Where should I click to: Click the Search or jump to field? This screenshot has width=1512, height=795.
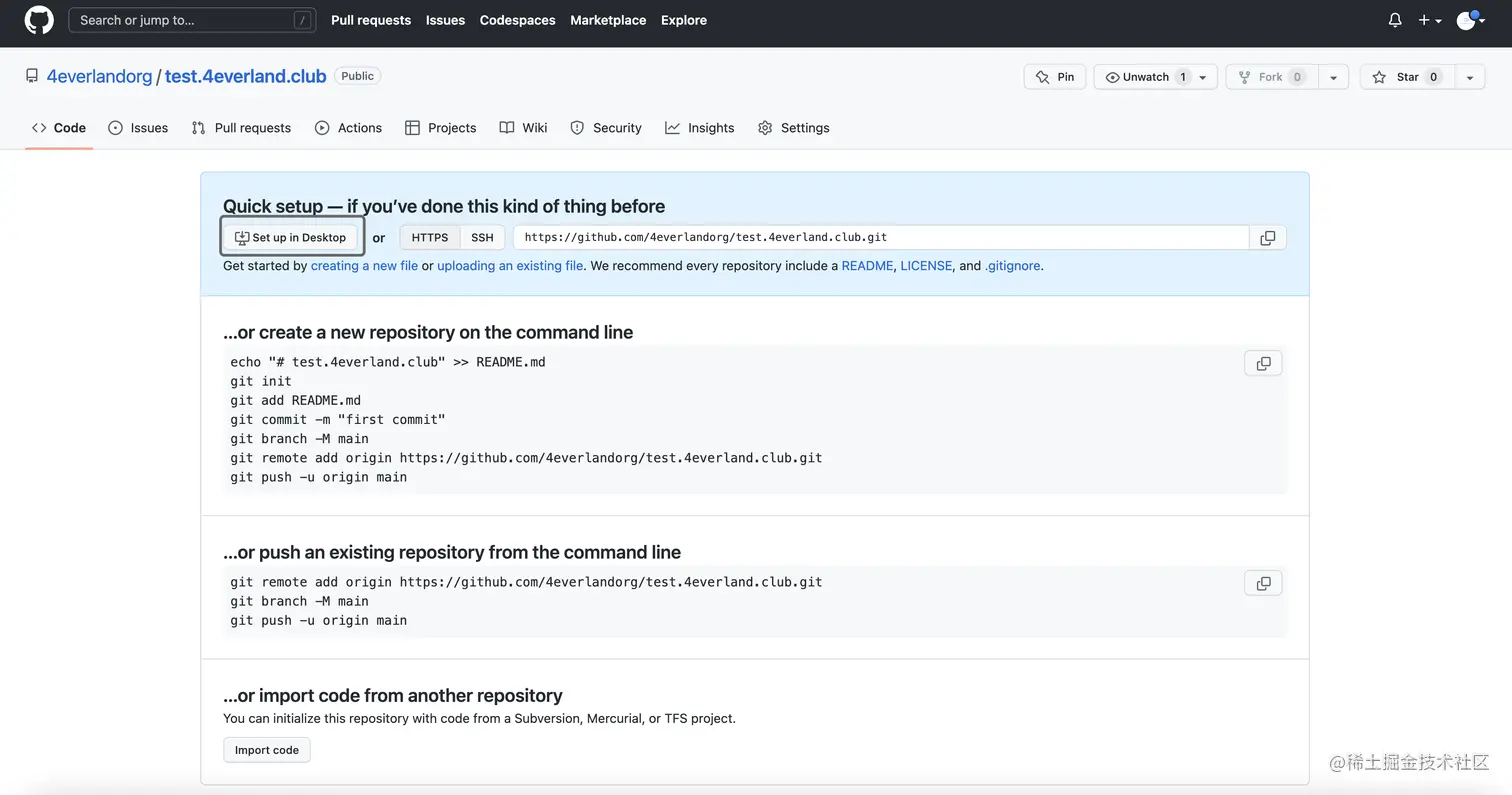pos(192,20)
